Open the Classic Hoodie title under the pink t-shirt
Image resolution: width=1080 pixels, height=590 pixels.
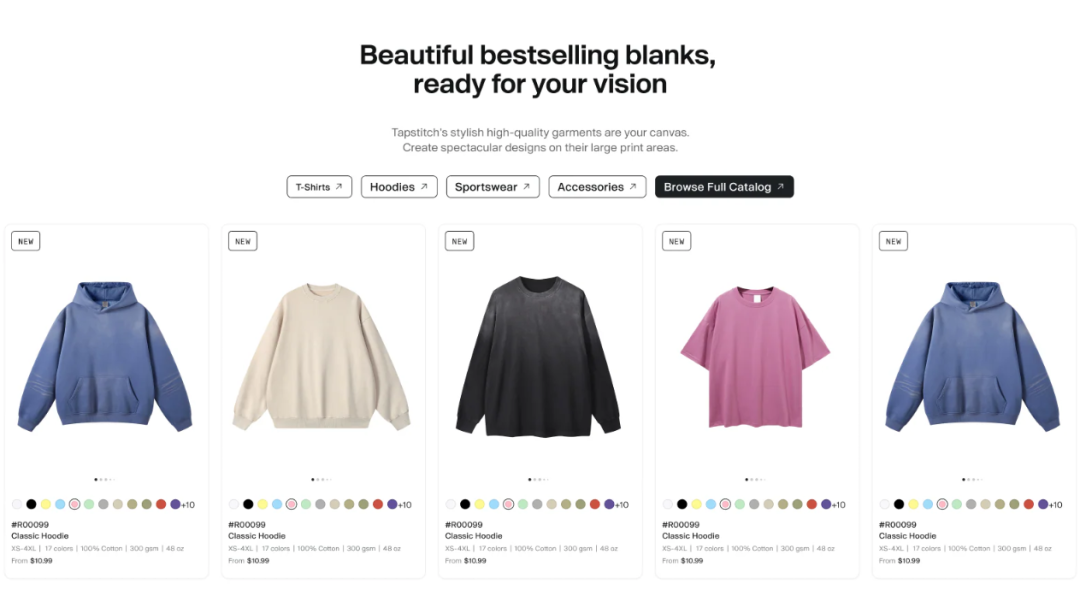point(691,536)
